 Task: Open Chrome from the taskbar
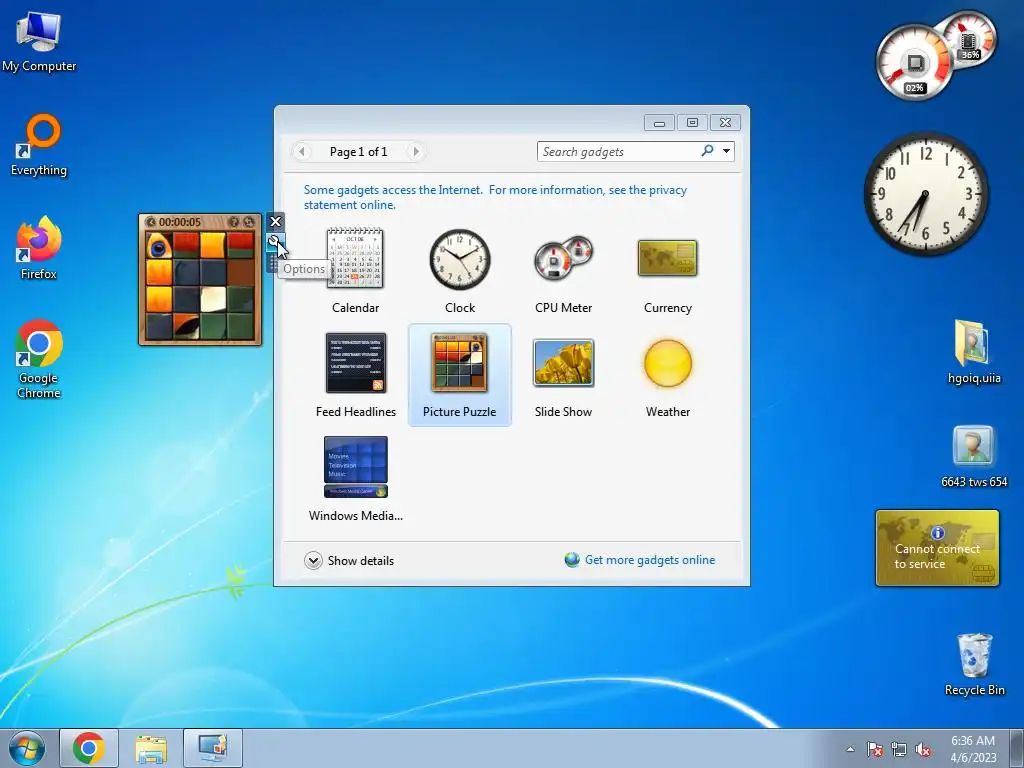[89, 748]
